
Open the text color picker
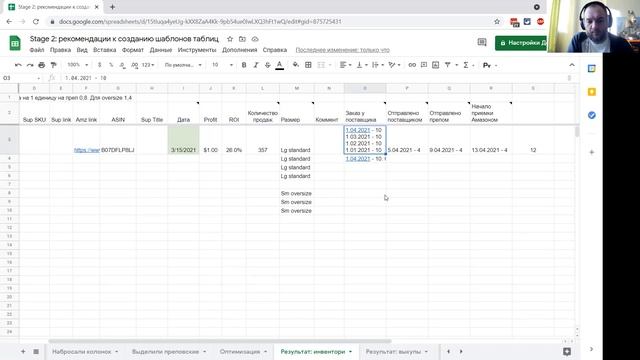(x=280, y=65)
